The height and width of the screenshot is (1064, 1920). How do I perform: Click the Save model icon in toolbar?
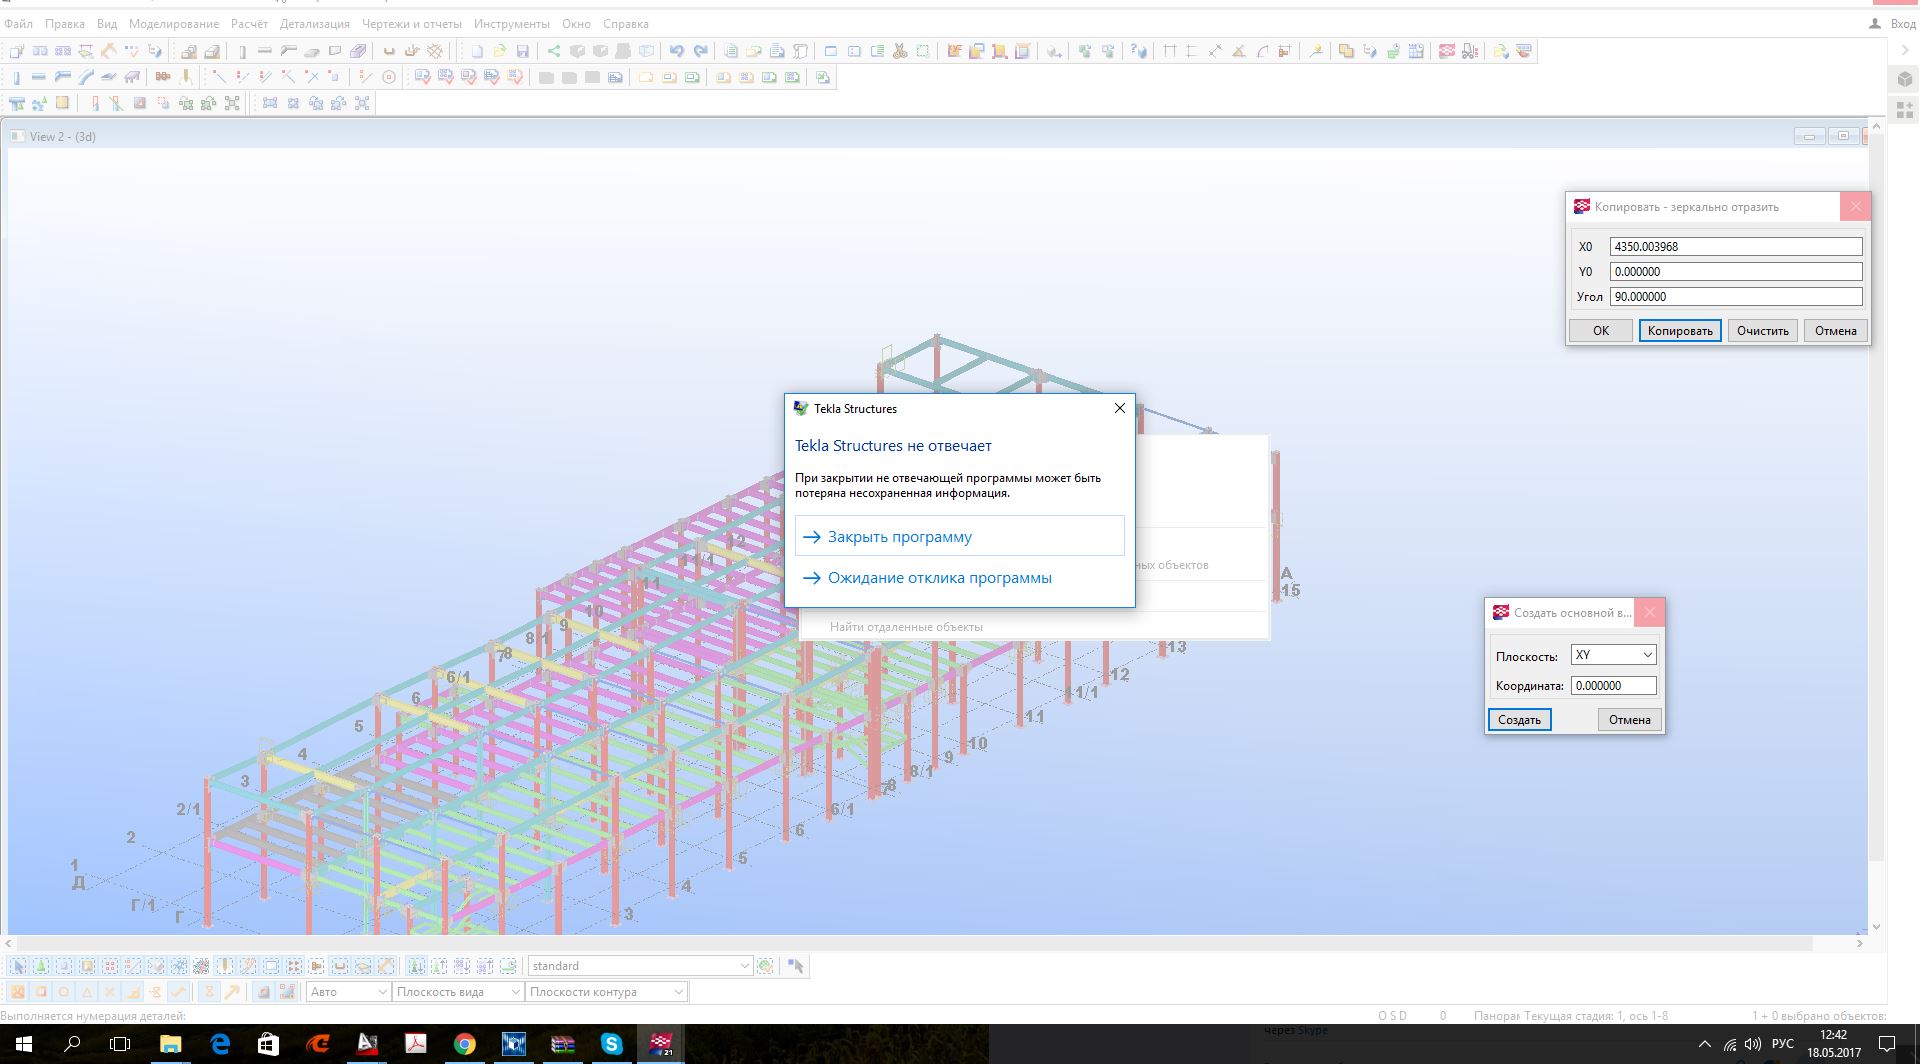click(x=522, y=51)
